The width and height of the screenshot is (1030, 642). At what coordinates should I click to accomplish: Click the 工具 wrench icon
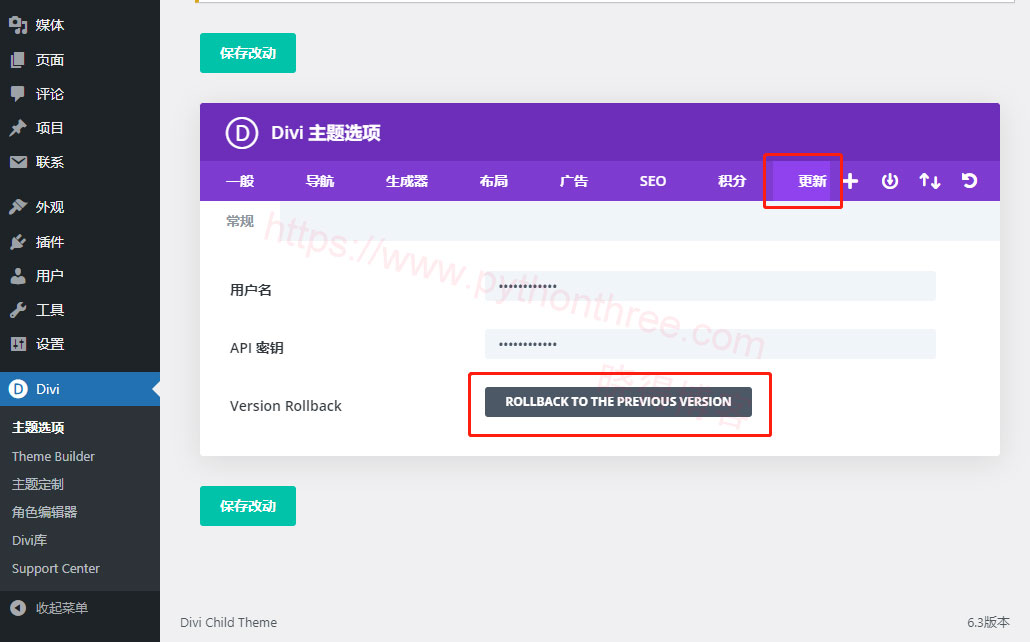[18, 310]
